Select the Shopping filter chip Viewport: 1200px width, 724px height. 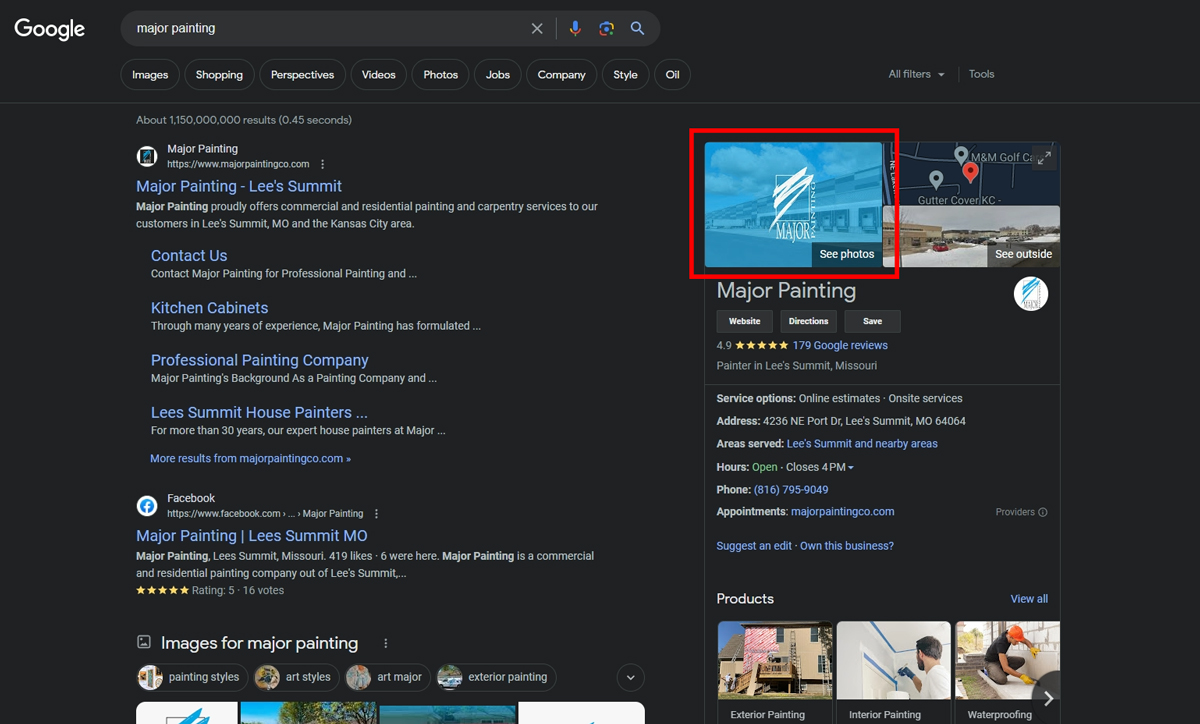pos(219,75)
